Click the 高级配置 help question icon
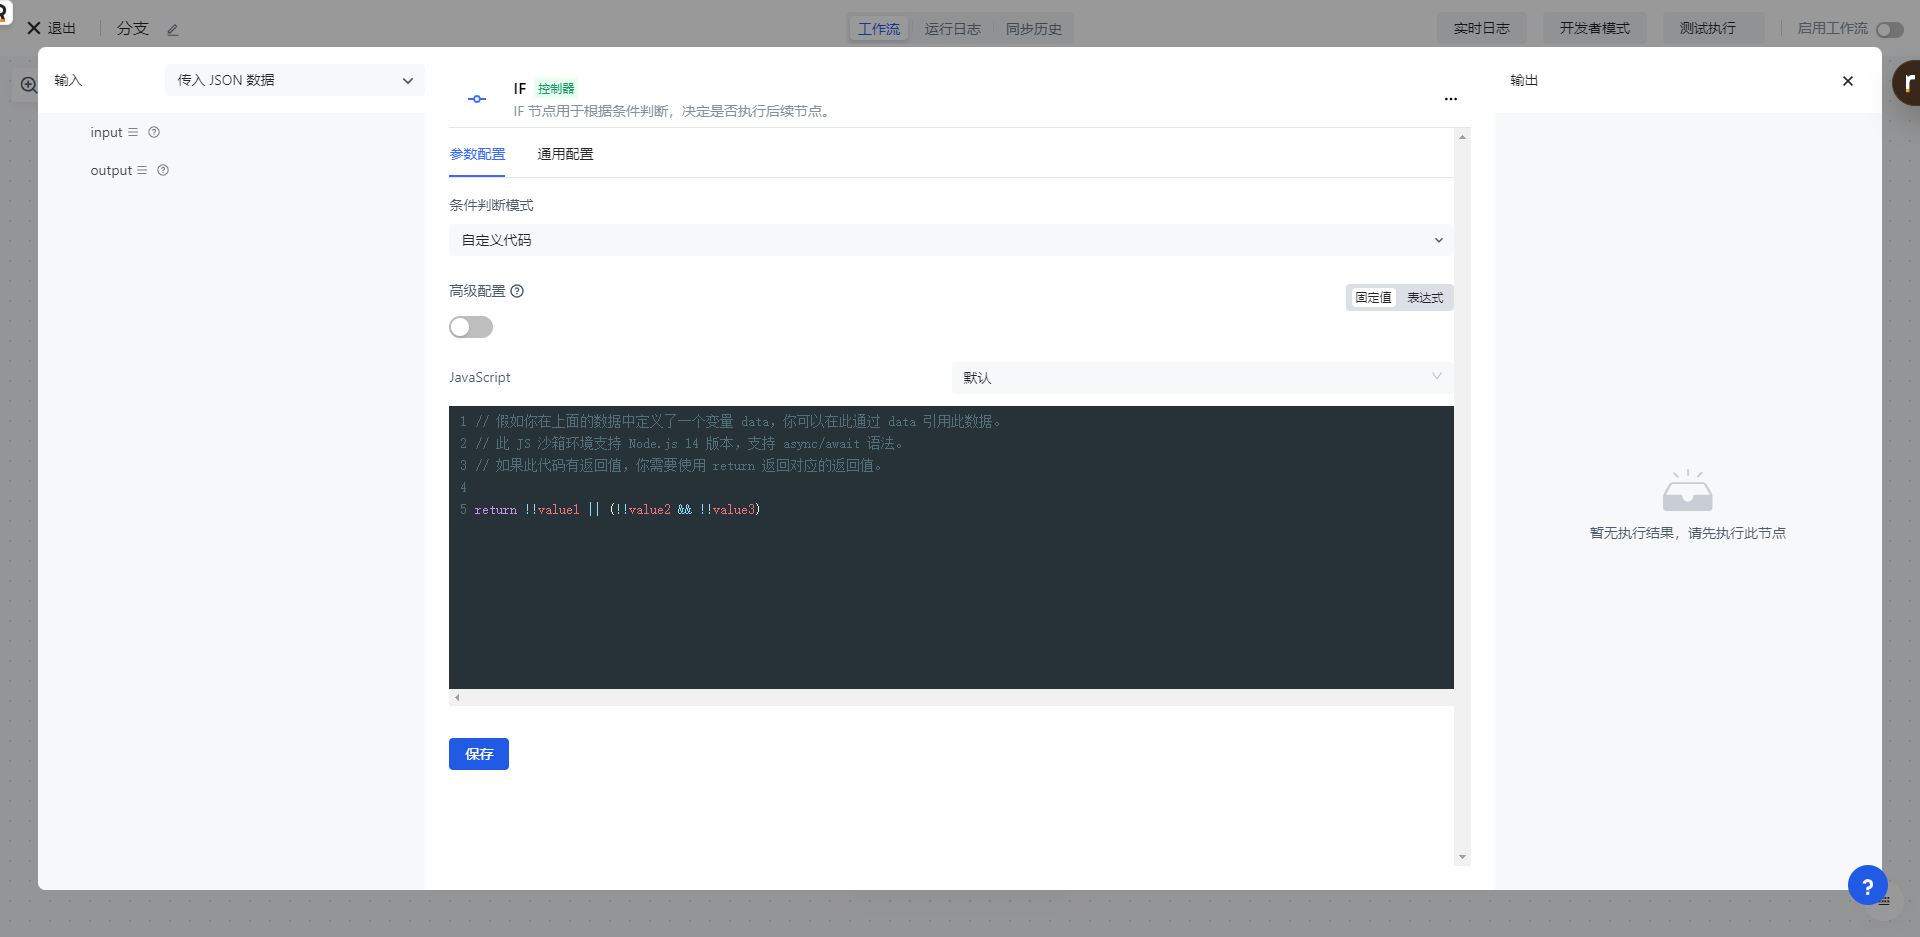This screenshot has width=1920, height=937. tap(517, 291)
